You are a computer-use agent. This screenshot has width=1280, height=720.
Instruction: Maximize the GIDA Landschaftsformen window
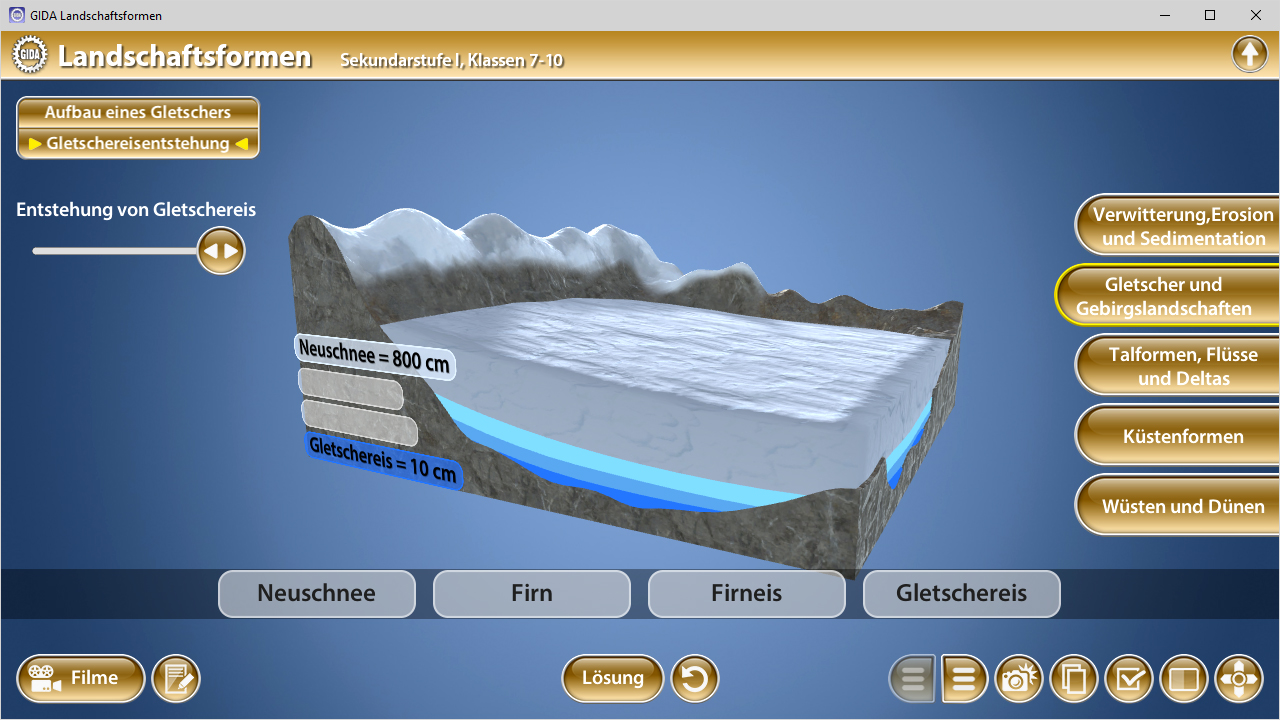[x=1210, y=15]
